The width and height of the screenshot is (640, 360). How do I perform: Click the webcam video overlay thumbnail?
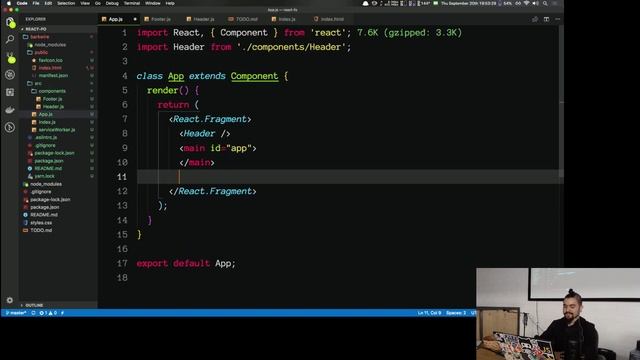point(558,314)
